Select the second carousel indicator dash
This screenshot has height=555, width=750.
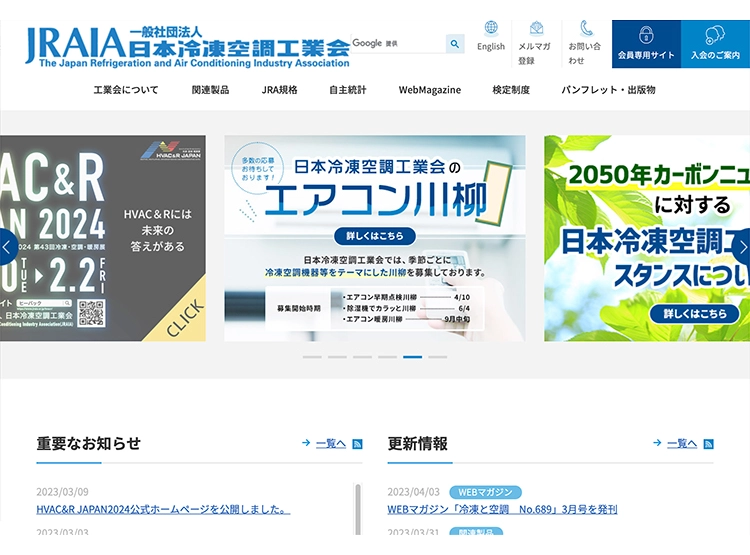point(337,357)
